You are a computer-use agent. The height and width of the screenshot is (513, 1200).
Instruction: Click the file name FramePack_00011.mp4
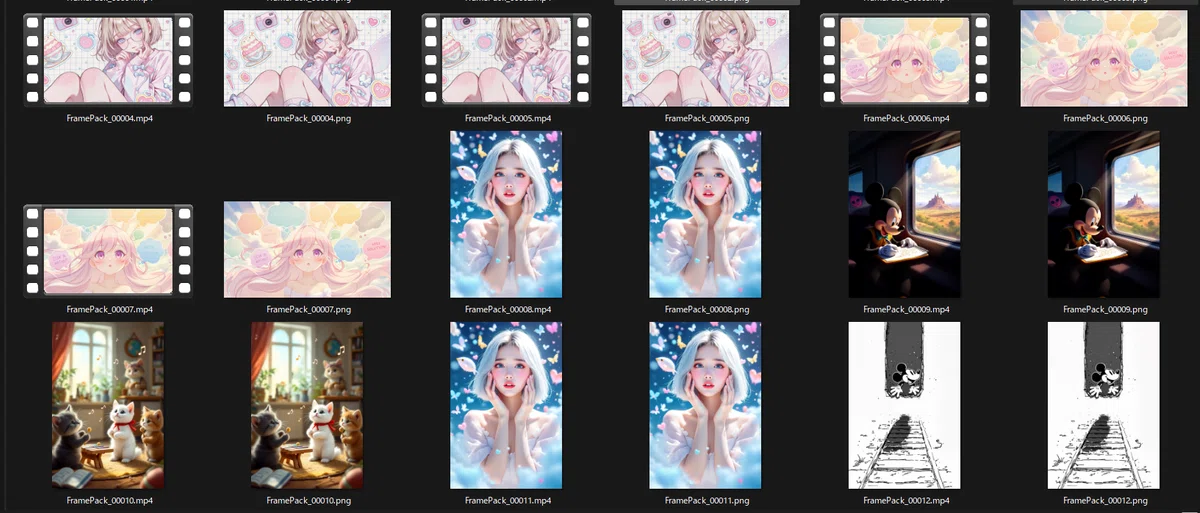[x=507, y=500]
